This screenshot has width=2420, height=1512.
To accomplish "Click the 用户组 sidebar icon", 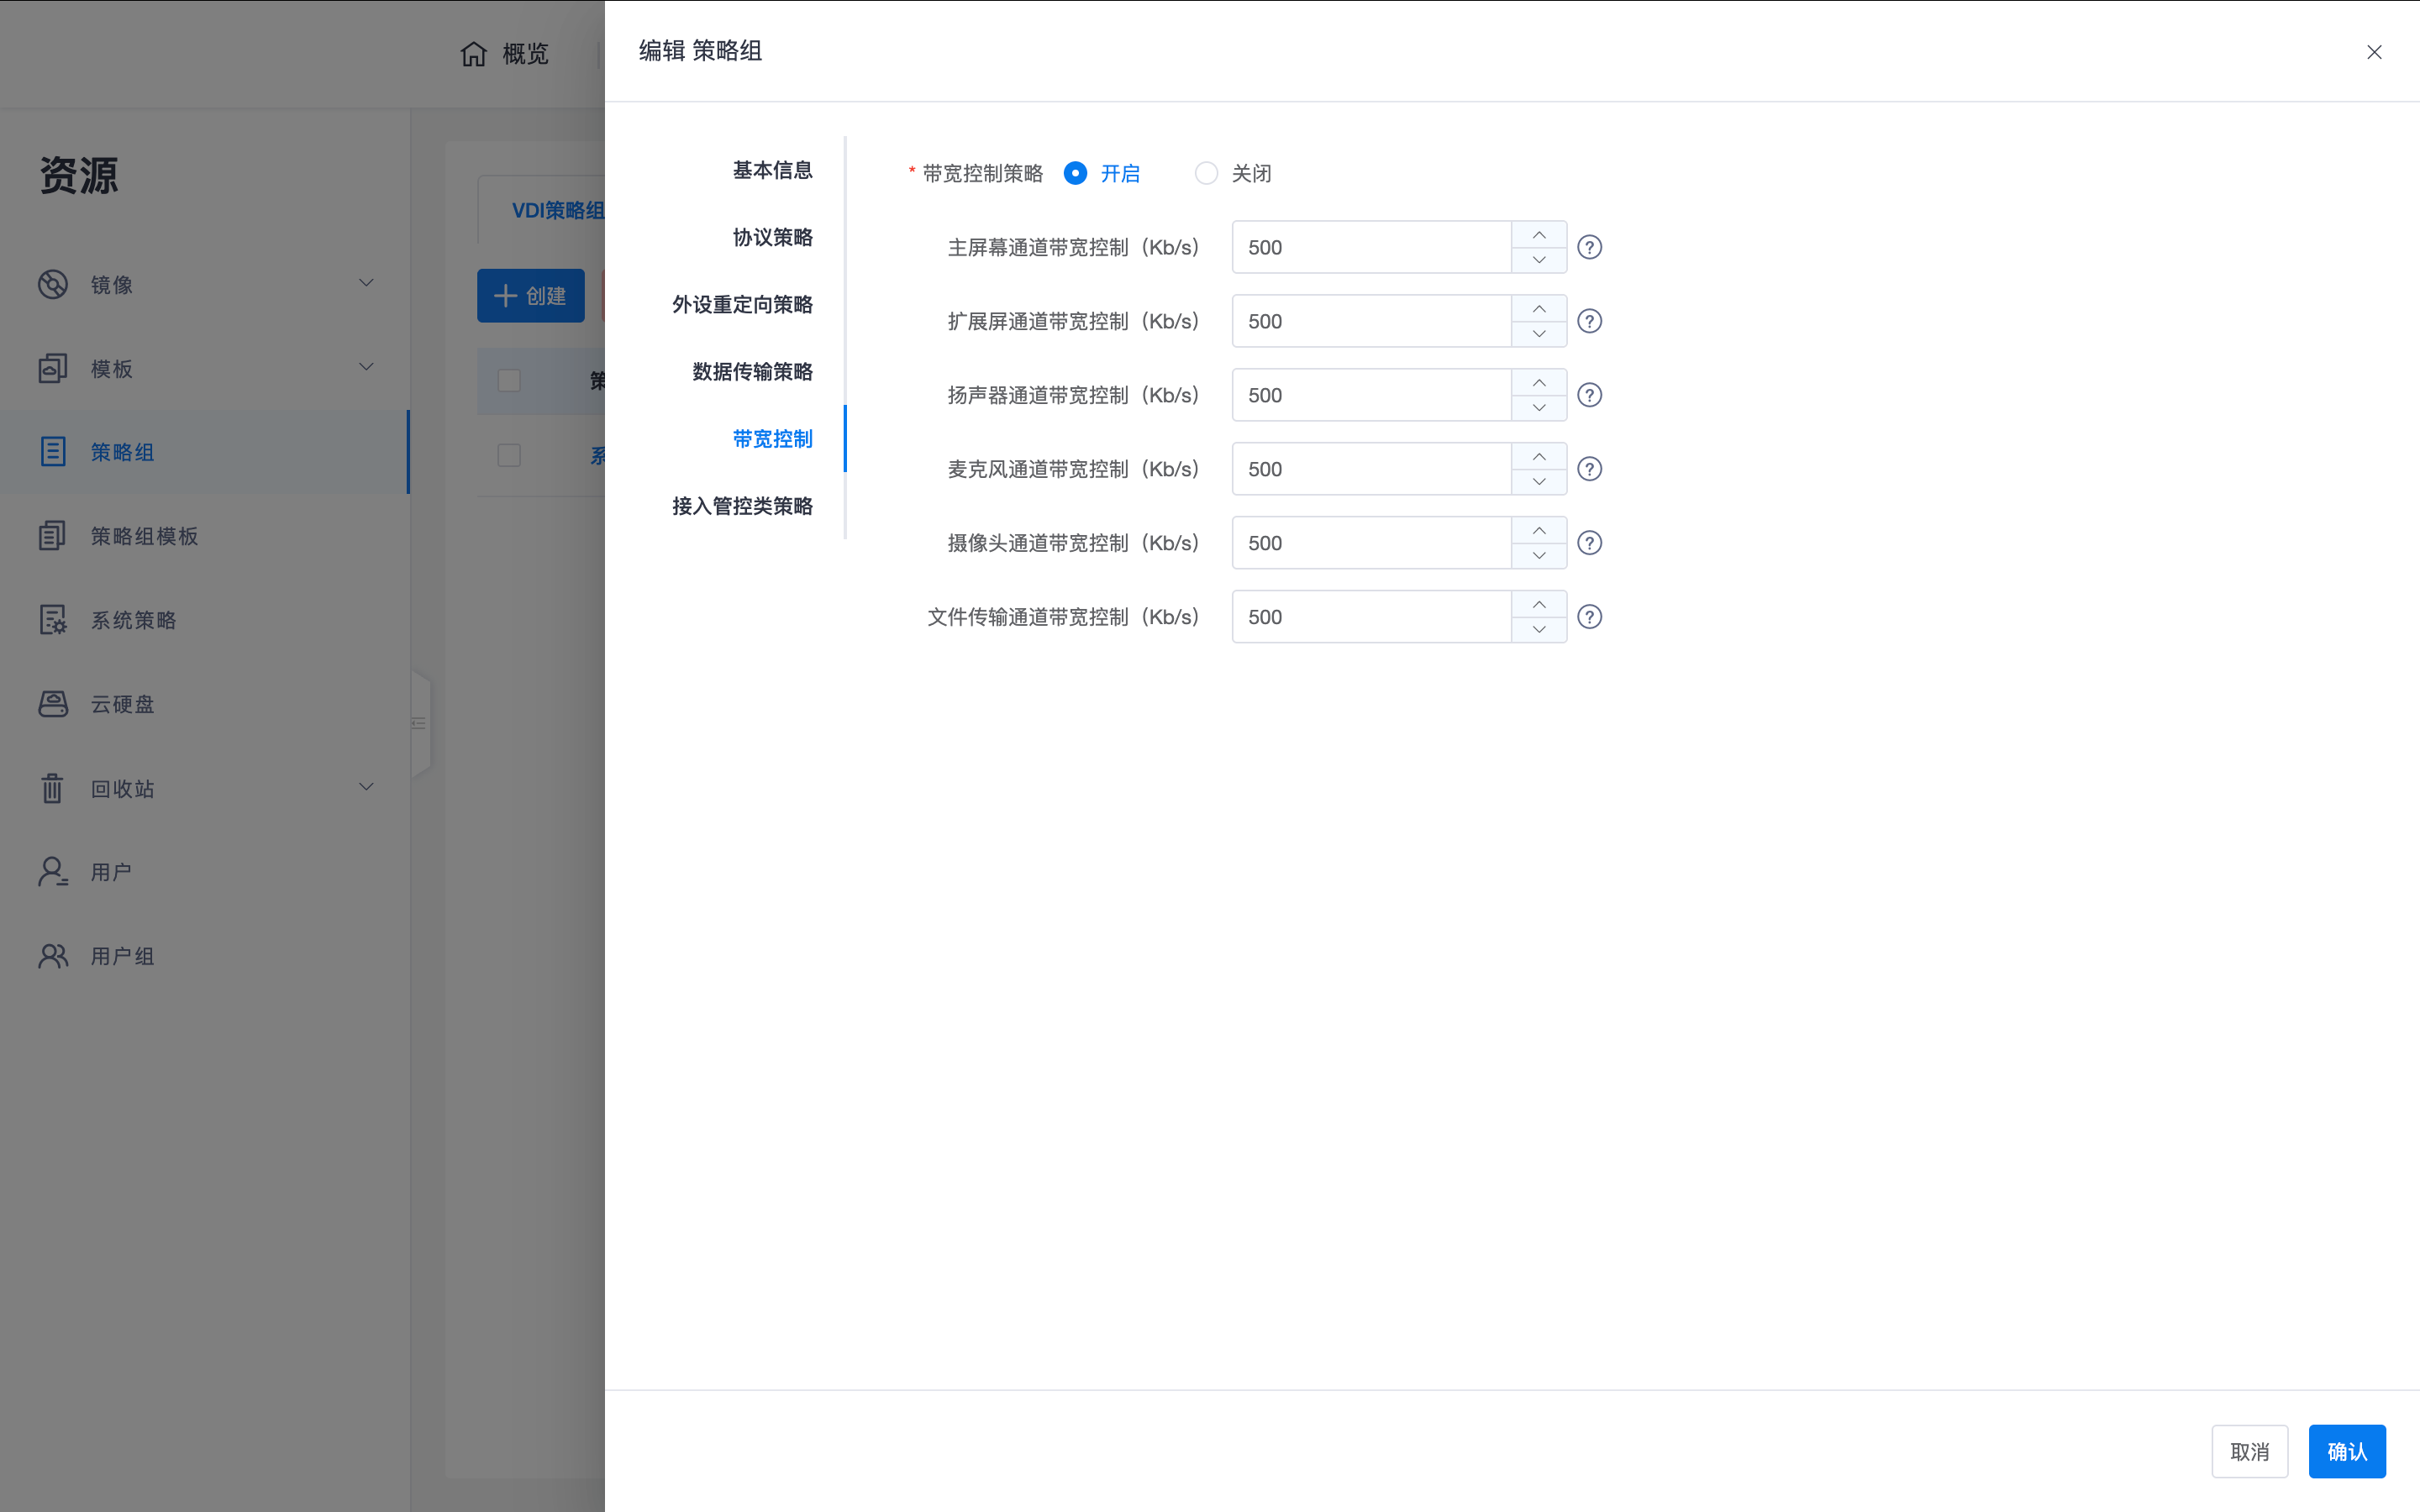I will point(53,956).
